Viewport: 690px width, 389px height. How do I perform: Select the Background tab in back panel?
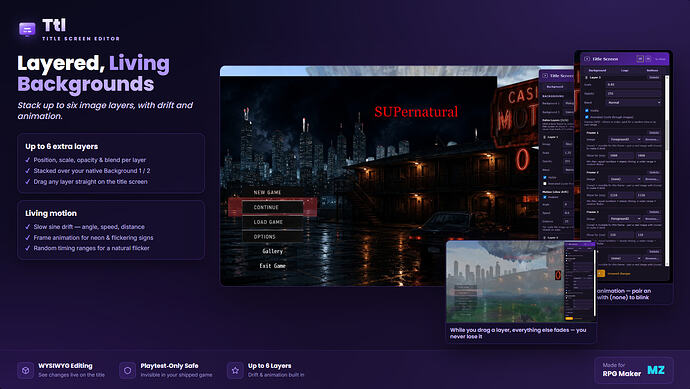coord(555,87)
